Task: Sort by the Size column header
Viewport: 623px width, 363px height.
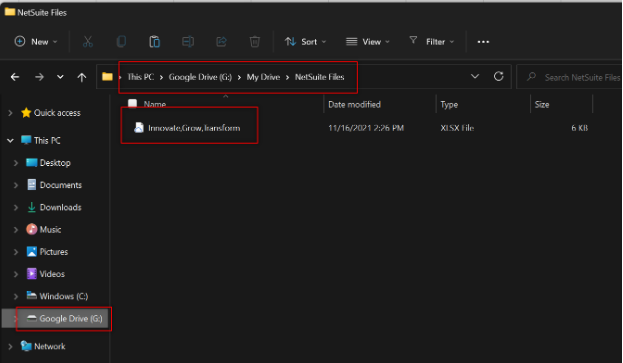Action: [542, 104]
